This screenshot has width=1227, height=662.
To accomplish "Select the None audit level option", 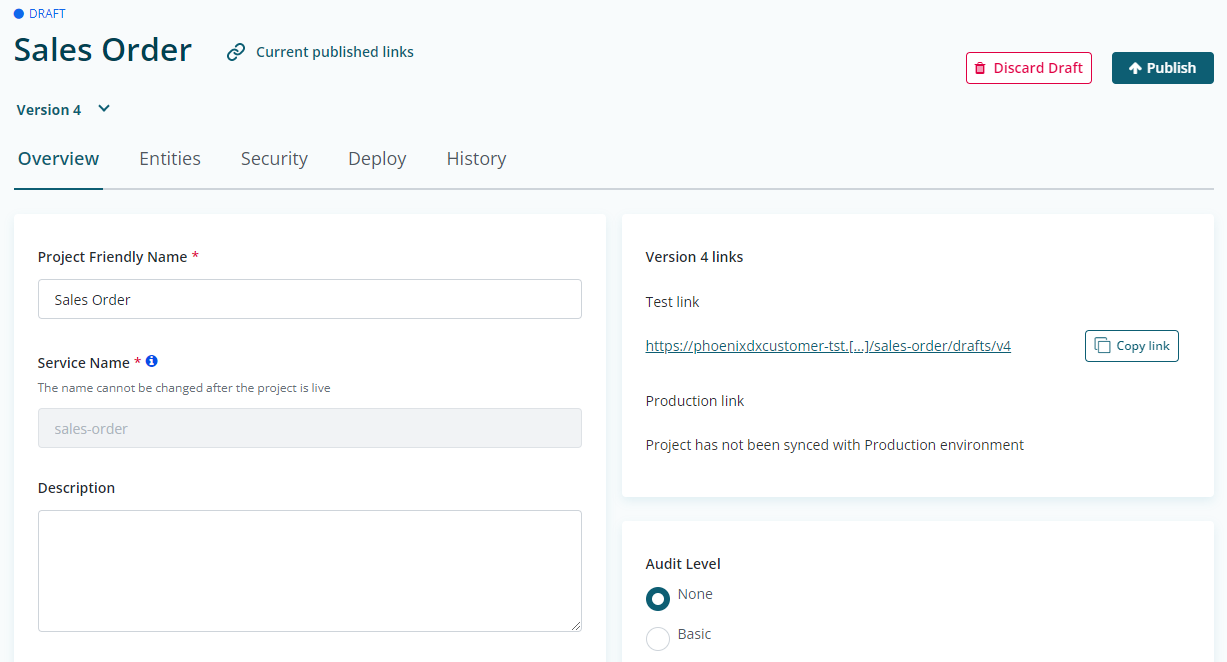I will [x=658, y=598].
